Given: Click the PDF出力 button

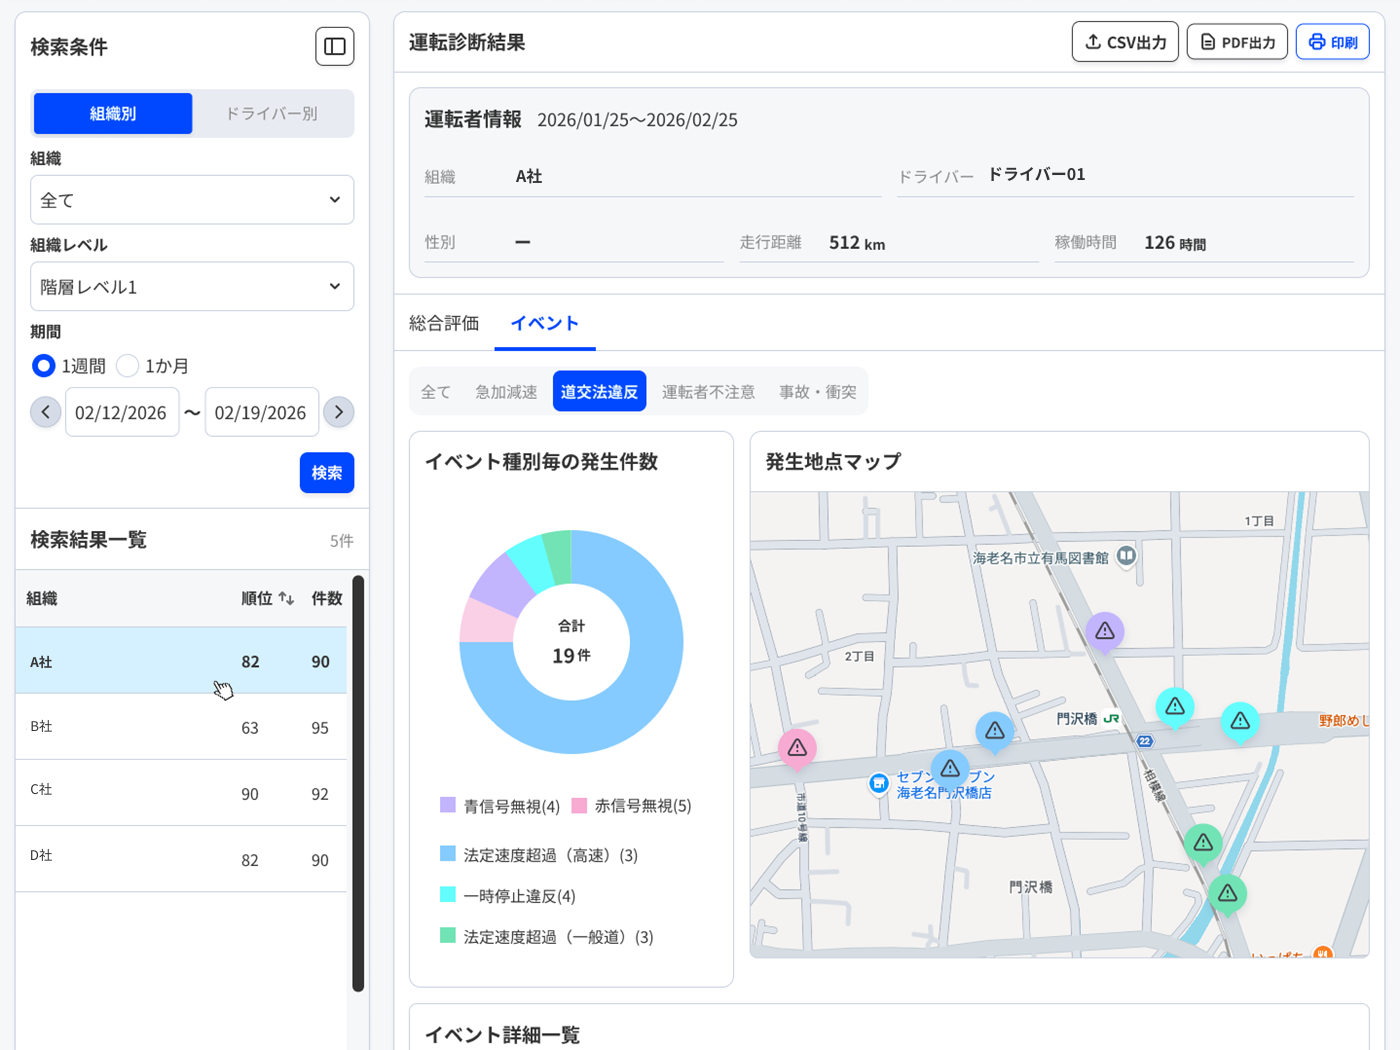Looking at the screenshot, I should [1237, 42].
